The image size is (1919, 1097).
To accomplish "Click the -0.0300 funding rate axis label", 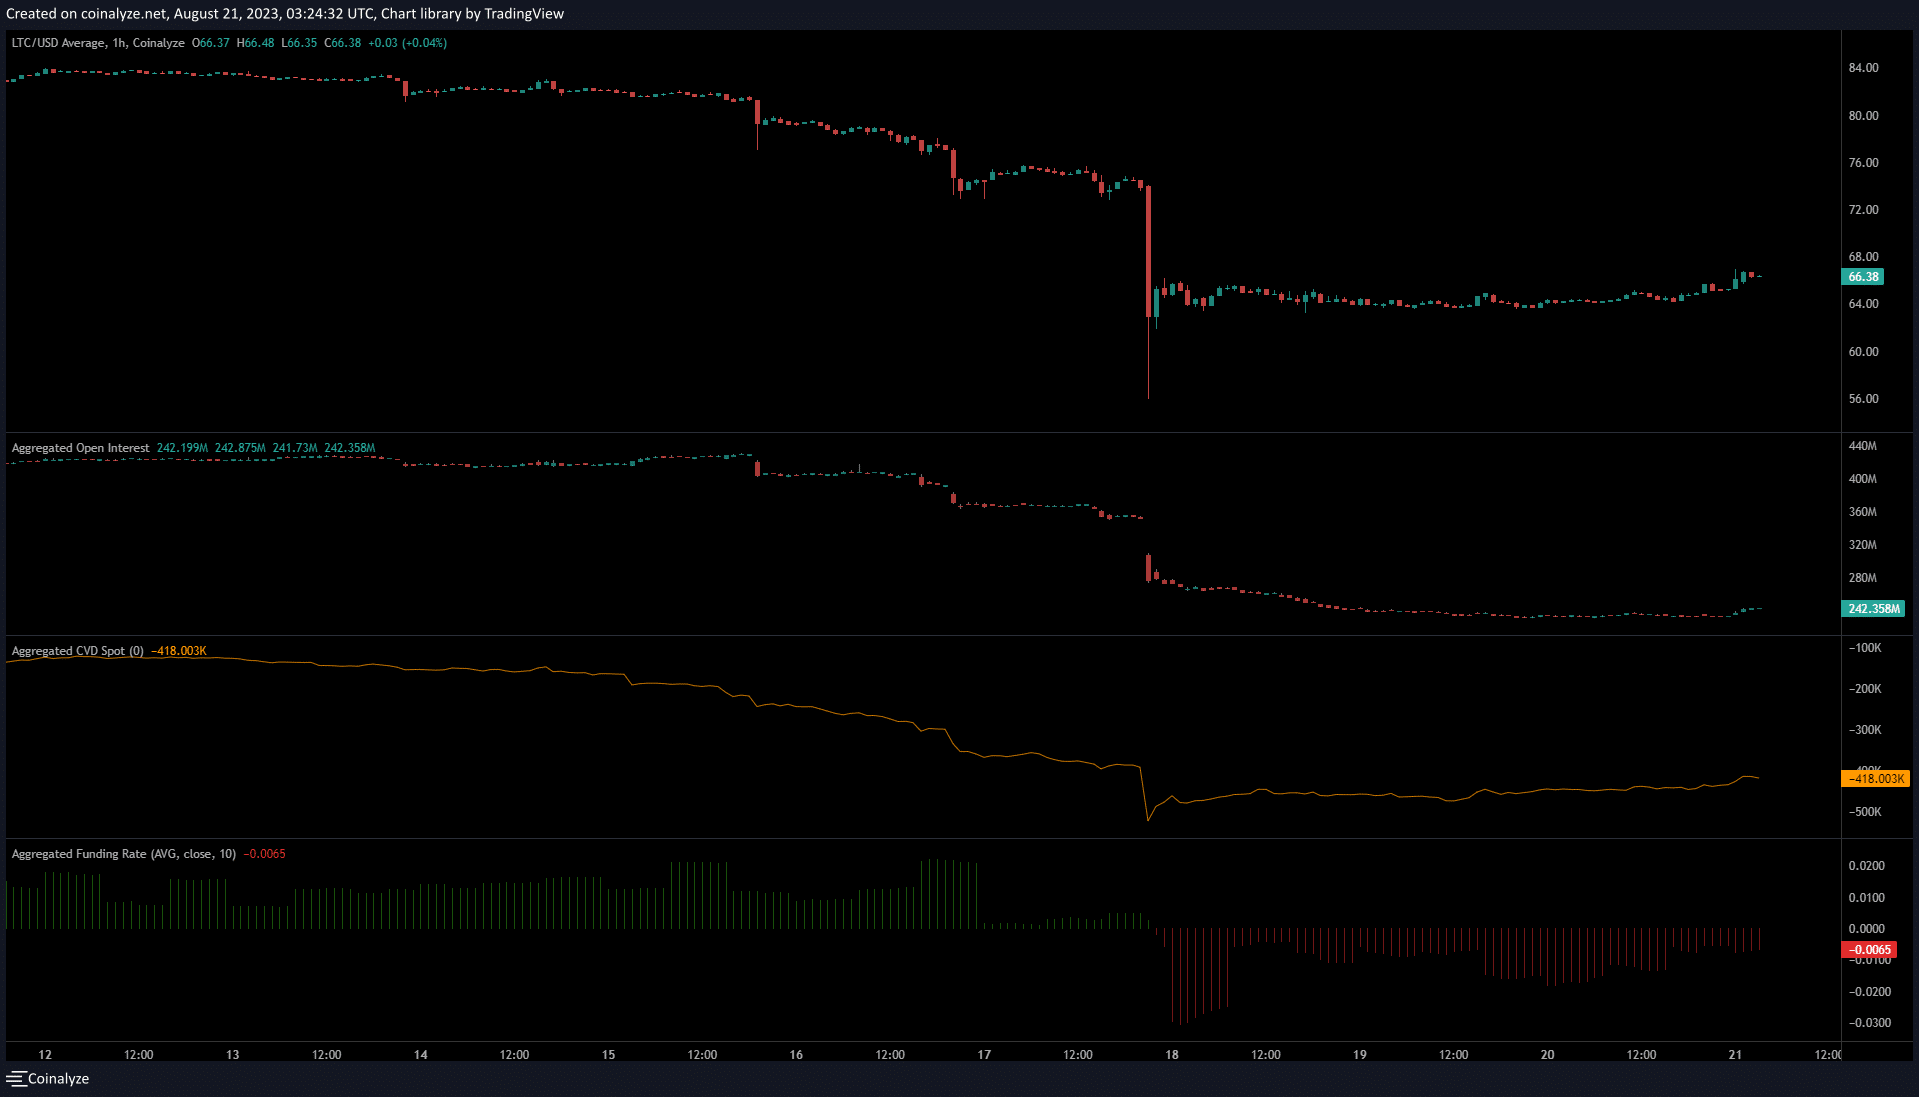I will 1869,1023.
